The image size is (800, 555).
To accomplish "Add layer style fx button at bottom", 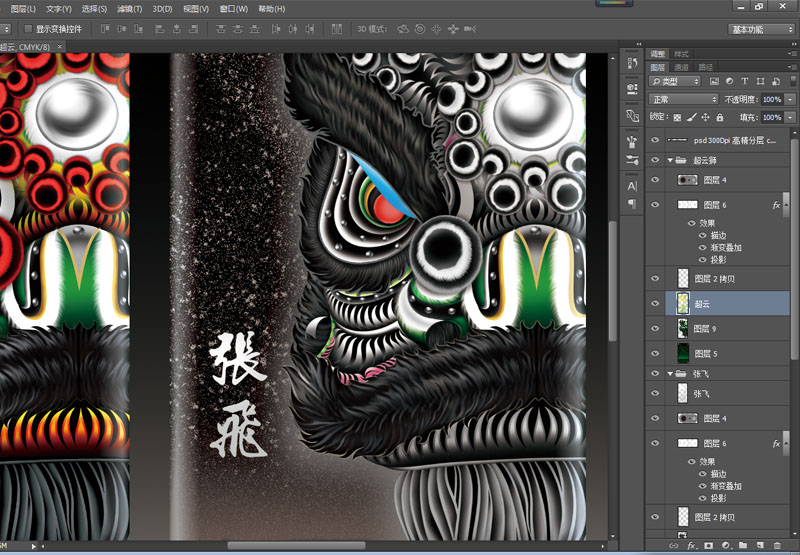I will (691, 546).
